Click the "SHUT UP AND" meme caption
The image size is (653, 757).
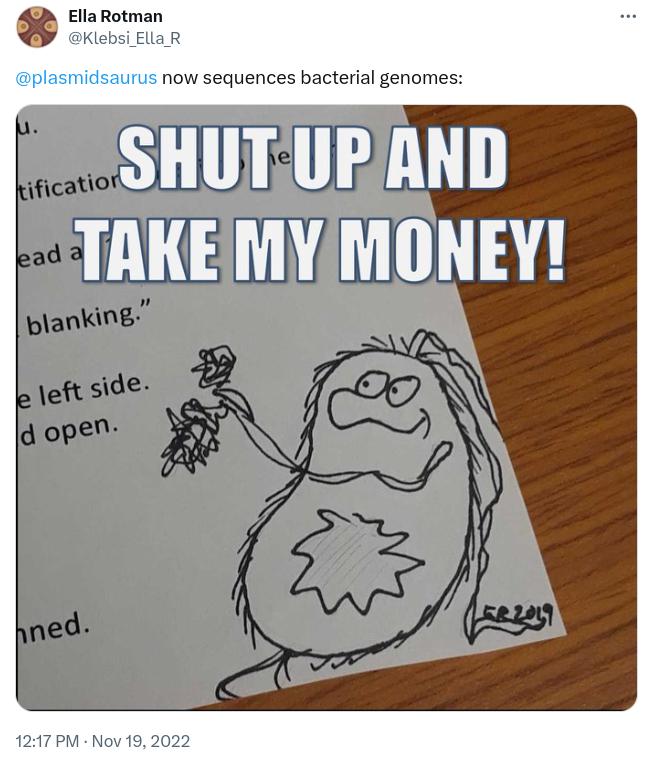313,158
